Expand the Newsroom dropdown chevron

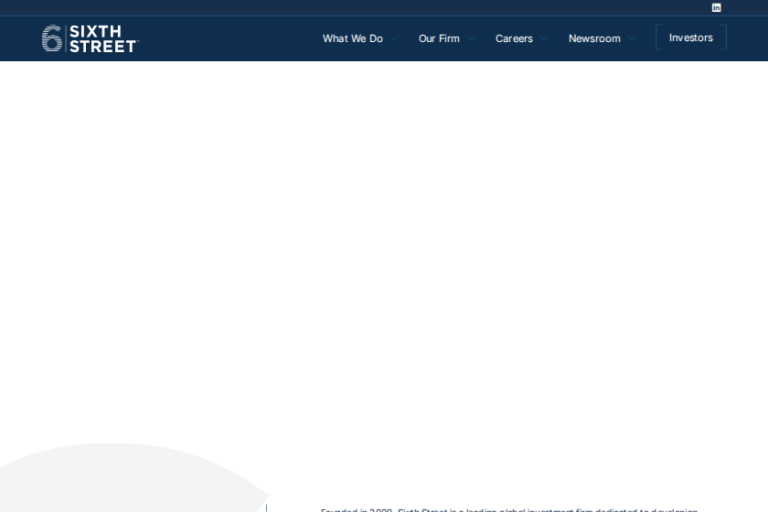pos(632,39)
